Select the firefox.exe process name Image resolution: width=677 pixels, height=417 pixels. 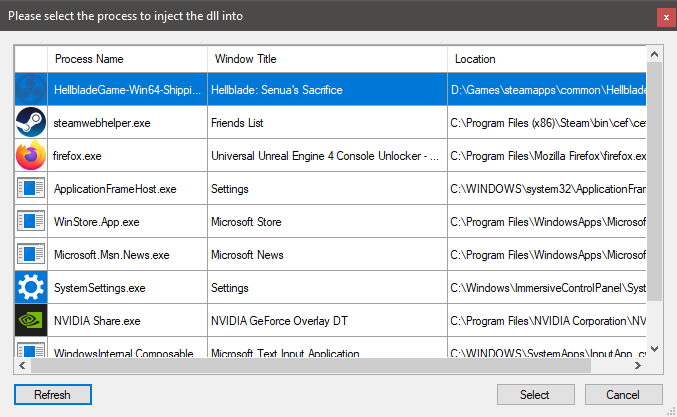[78, 156]
